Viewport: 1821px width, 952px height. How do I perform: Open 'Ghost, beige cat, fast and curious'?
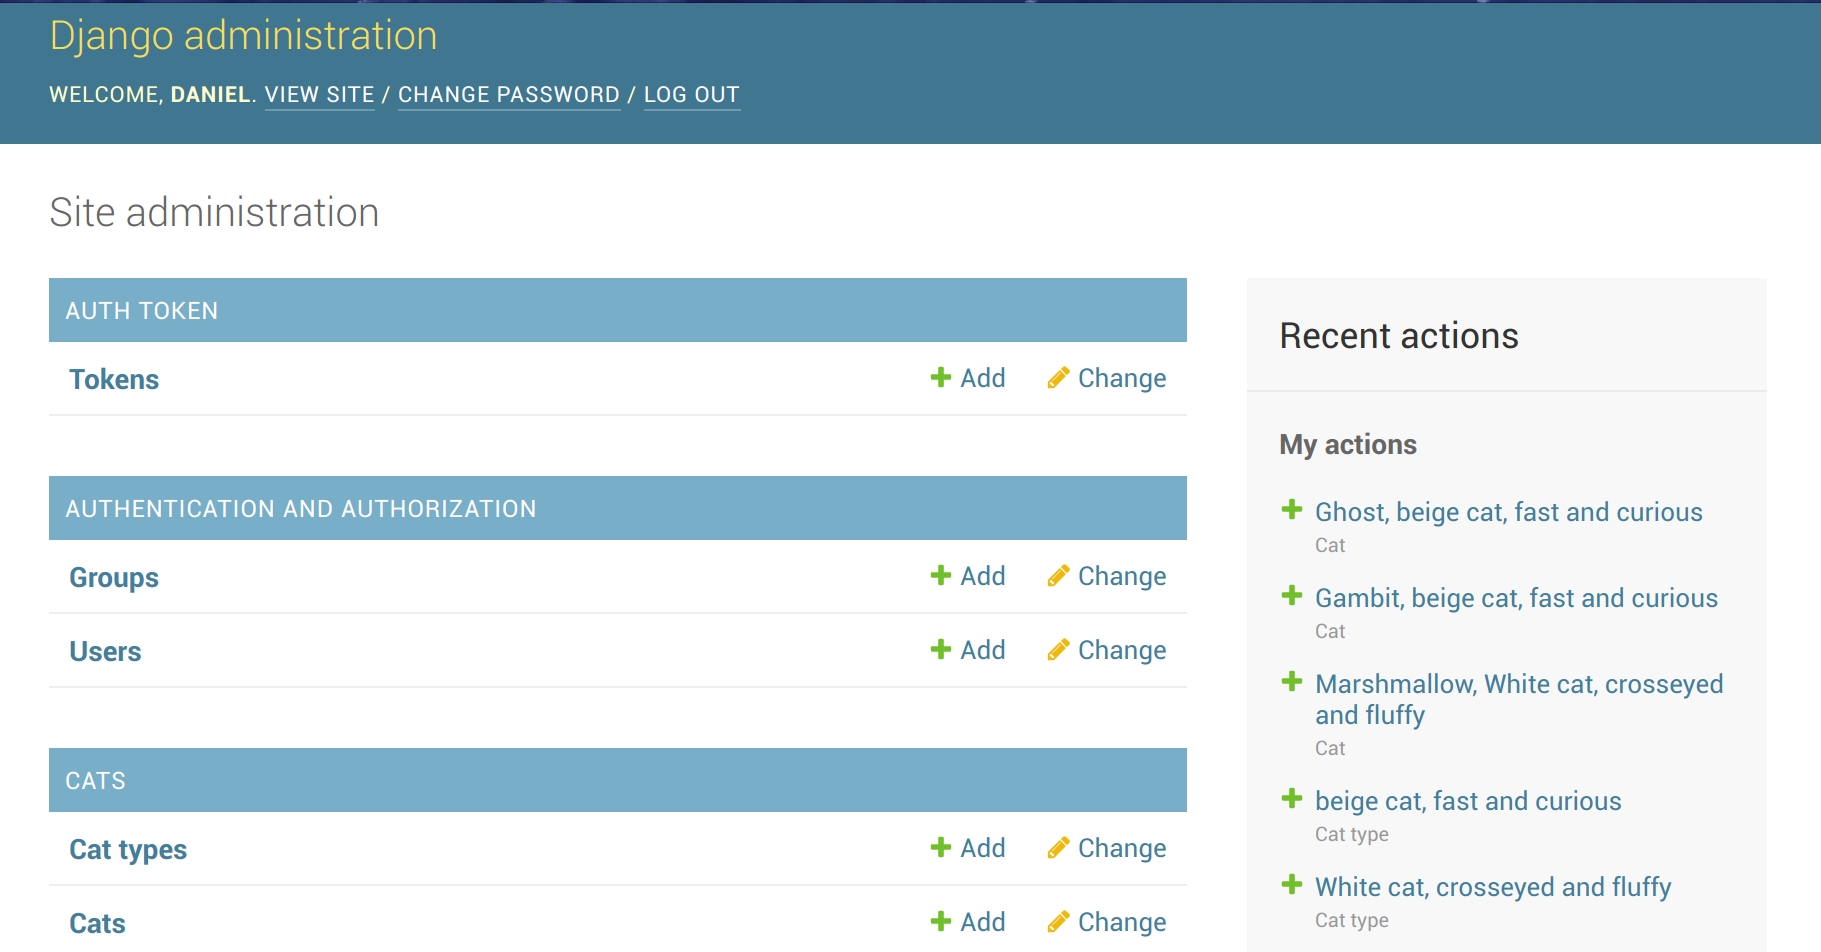coord(1509,512)
